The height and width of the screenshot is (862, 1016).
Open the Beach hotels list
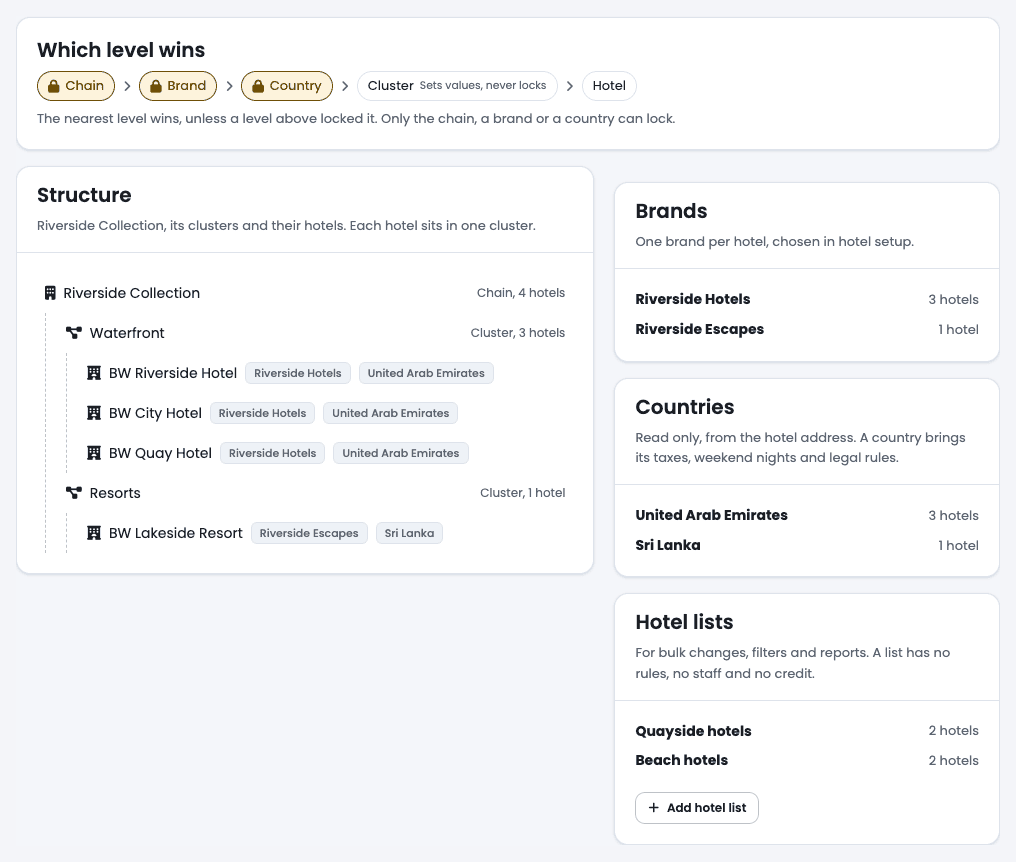pos(807,760)
